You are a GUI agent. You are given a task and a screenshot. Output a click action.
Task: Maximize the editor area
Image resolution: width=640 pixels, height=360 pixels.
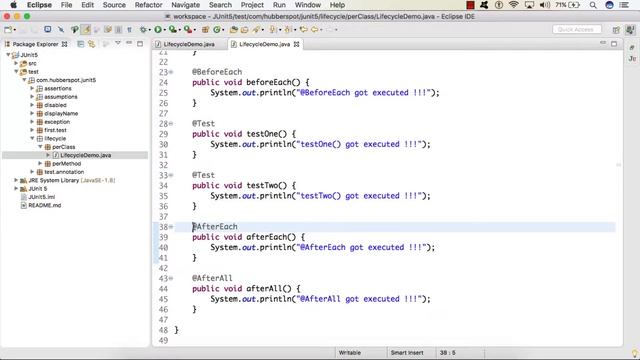click(x=614, y=43)
